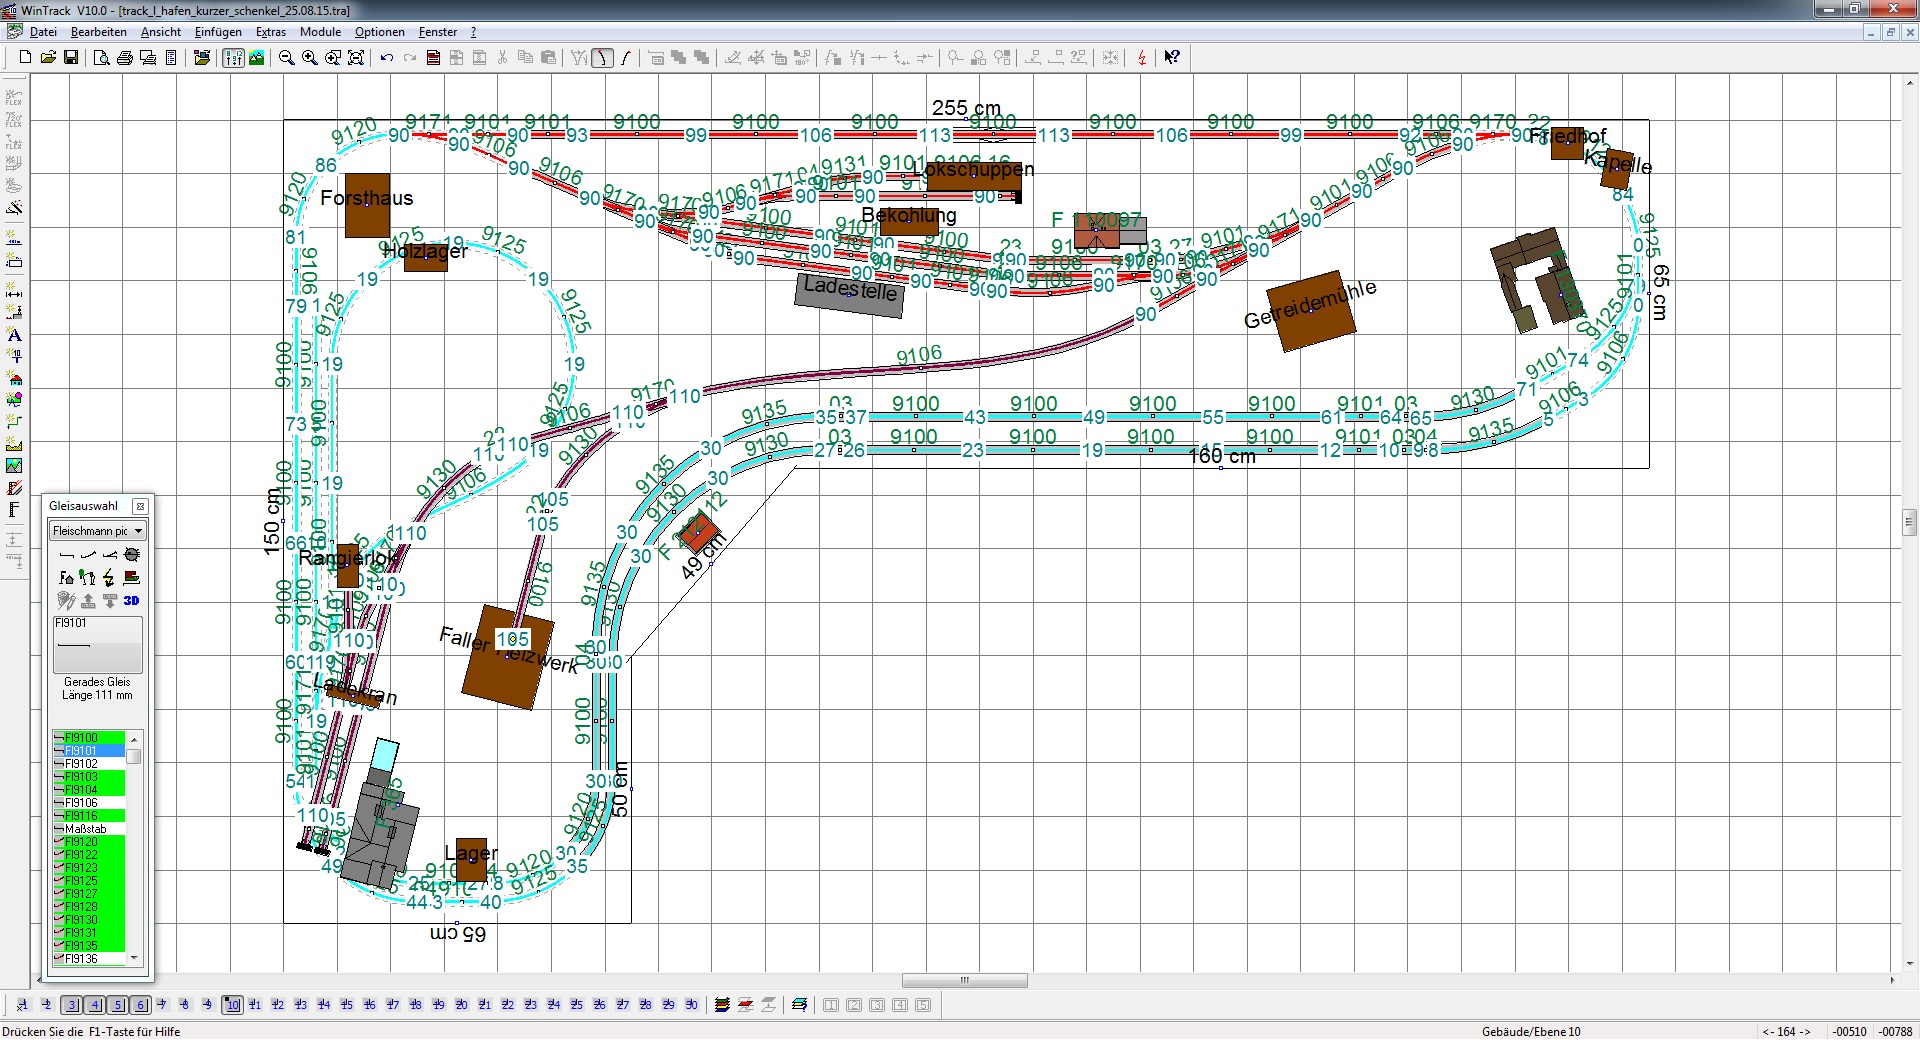The height and width of the screenshot is (1040, 1920).
Task: Click the Undo arrow icon
Action: click(x=387, y=58)
